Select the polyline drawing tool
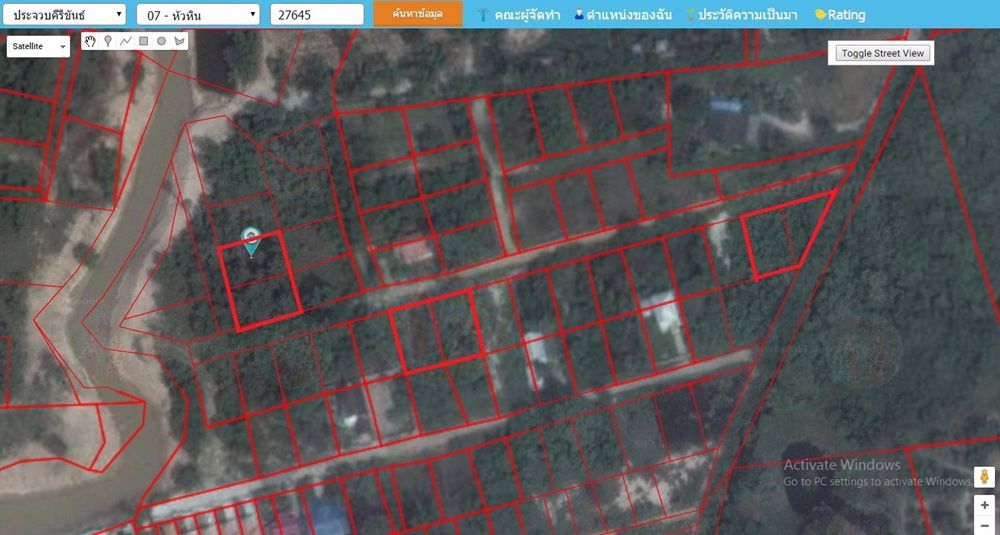1000x535 pixels. [x=126, y=41]
